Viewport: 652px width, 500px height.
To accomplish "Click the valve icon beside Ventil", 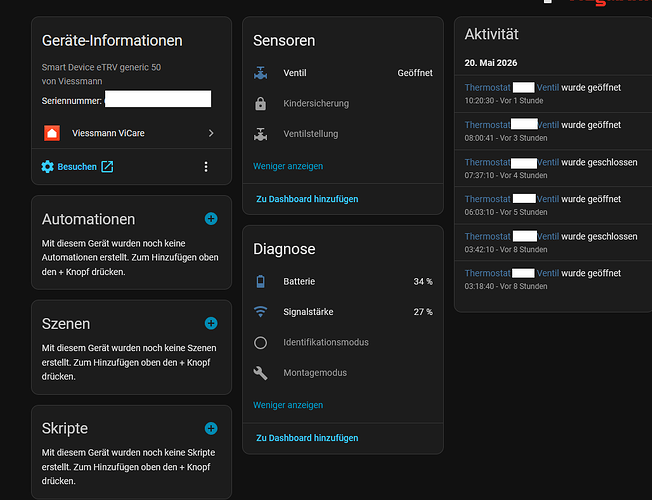I will tap(261, 73).
